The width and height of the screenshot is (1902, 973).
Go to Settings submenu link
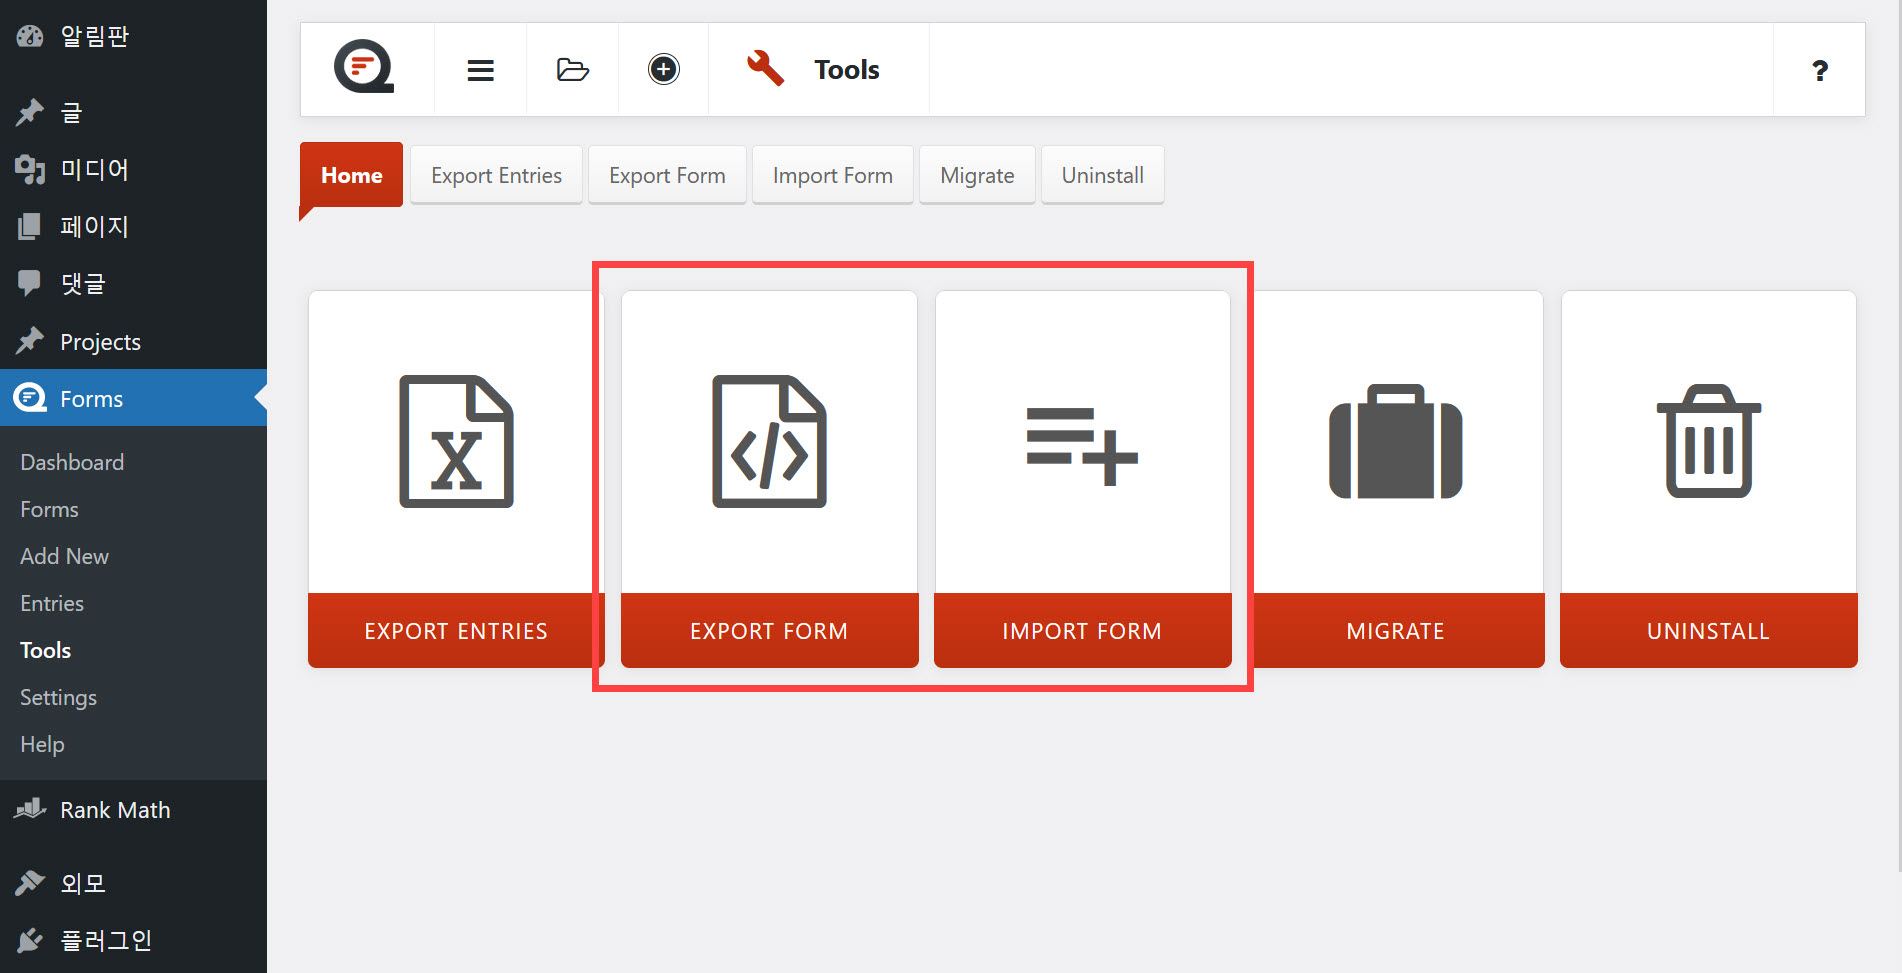pos(58,697)
